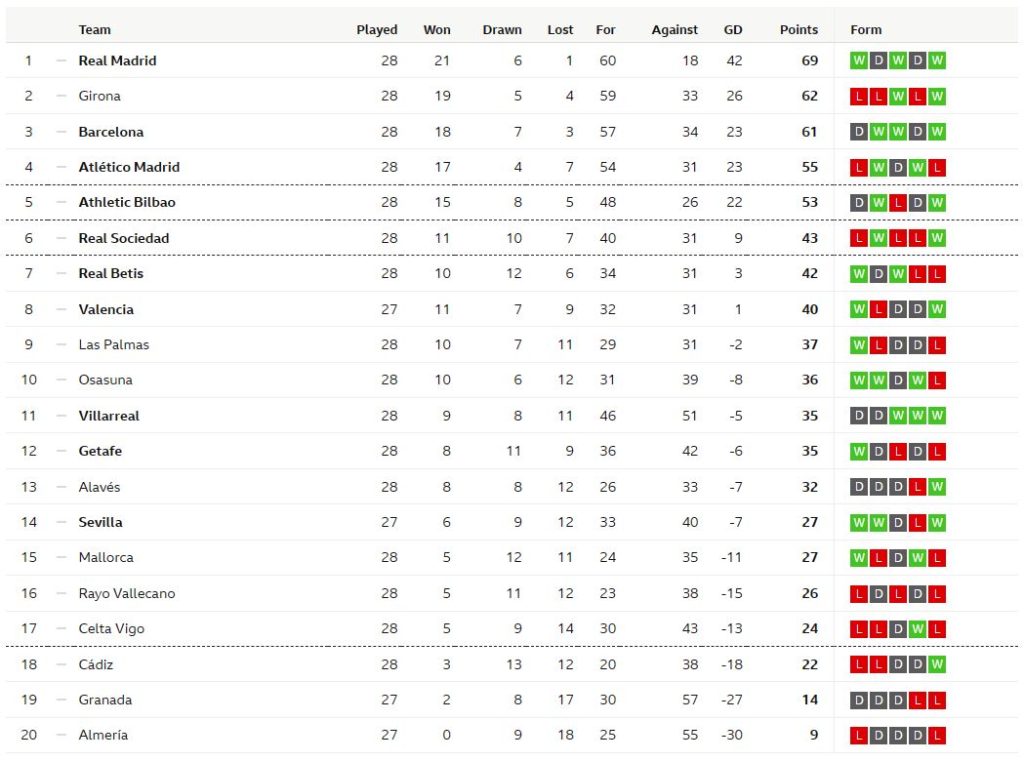Click the position movement dash beside Girona
Screen dimensions: 1024x761
click(61, 96)
